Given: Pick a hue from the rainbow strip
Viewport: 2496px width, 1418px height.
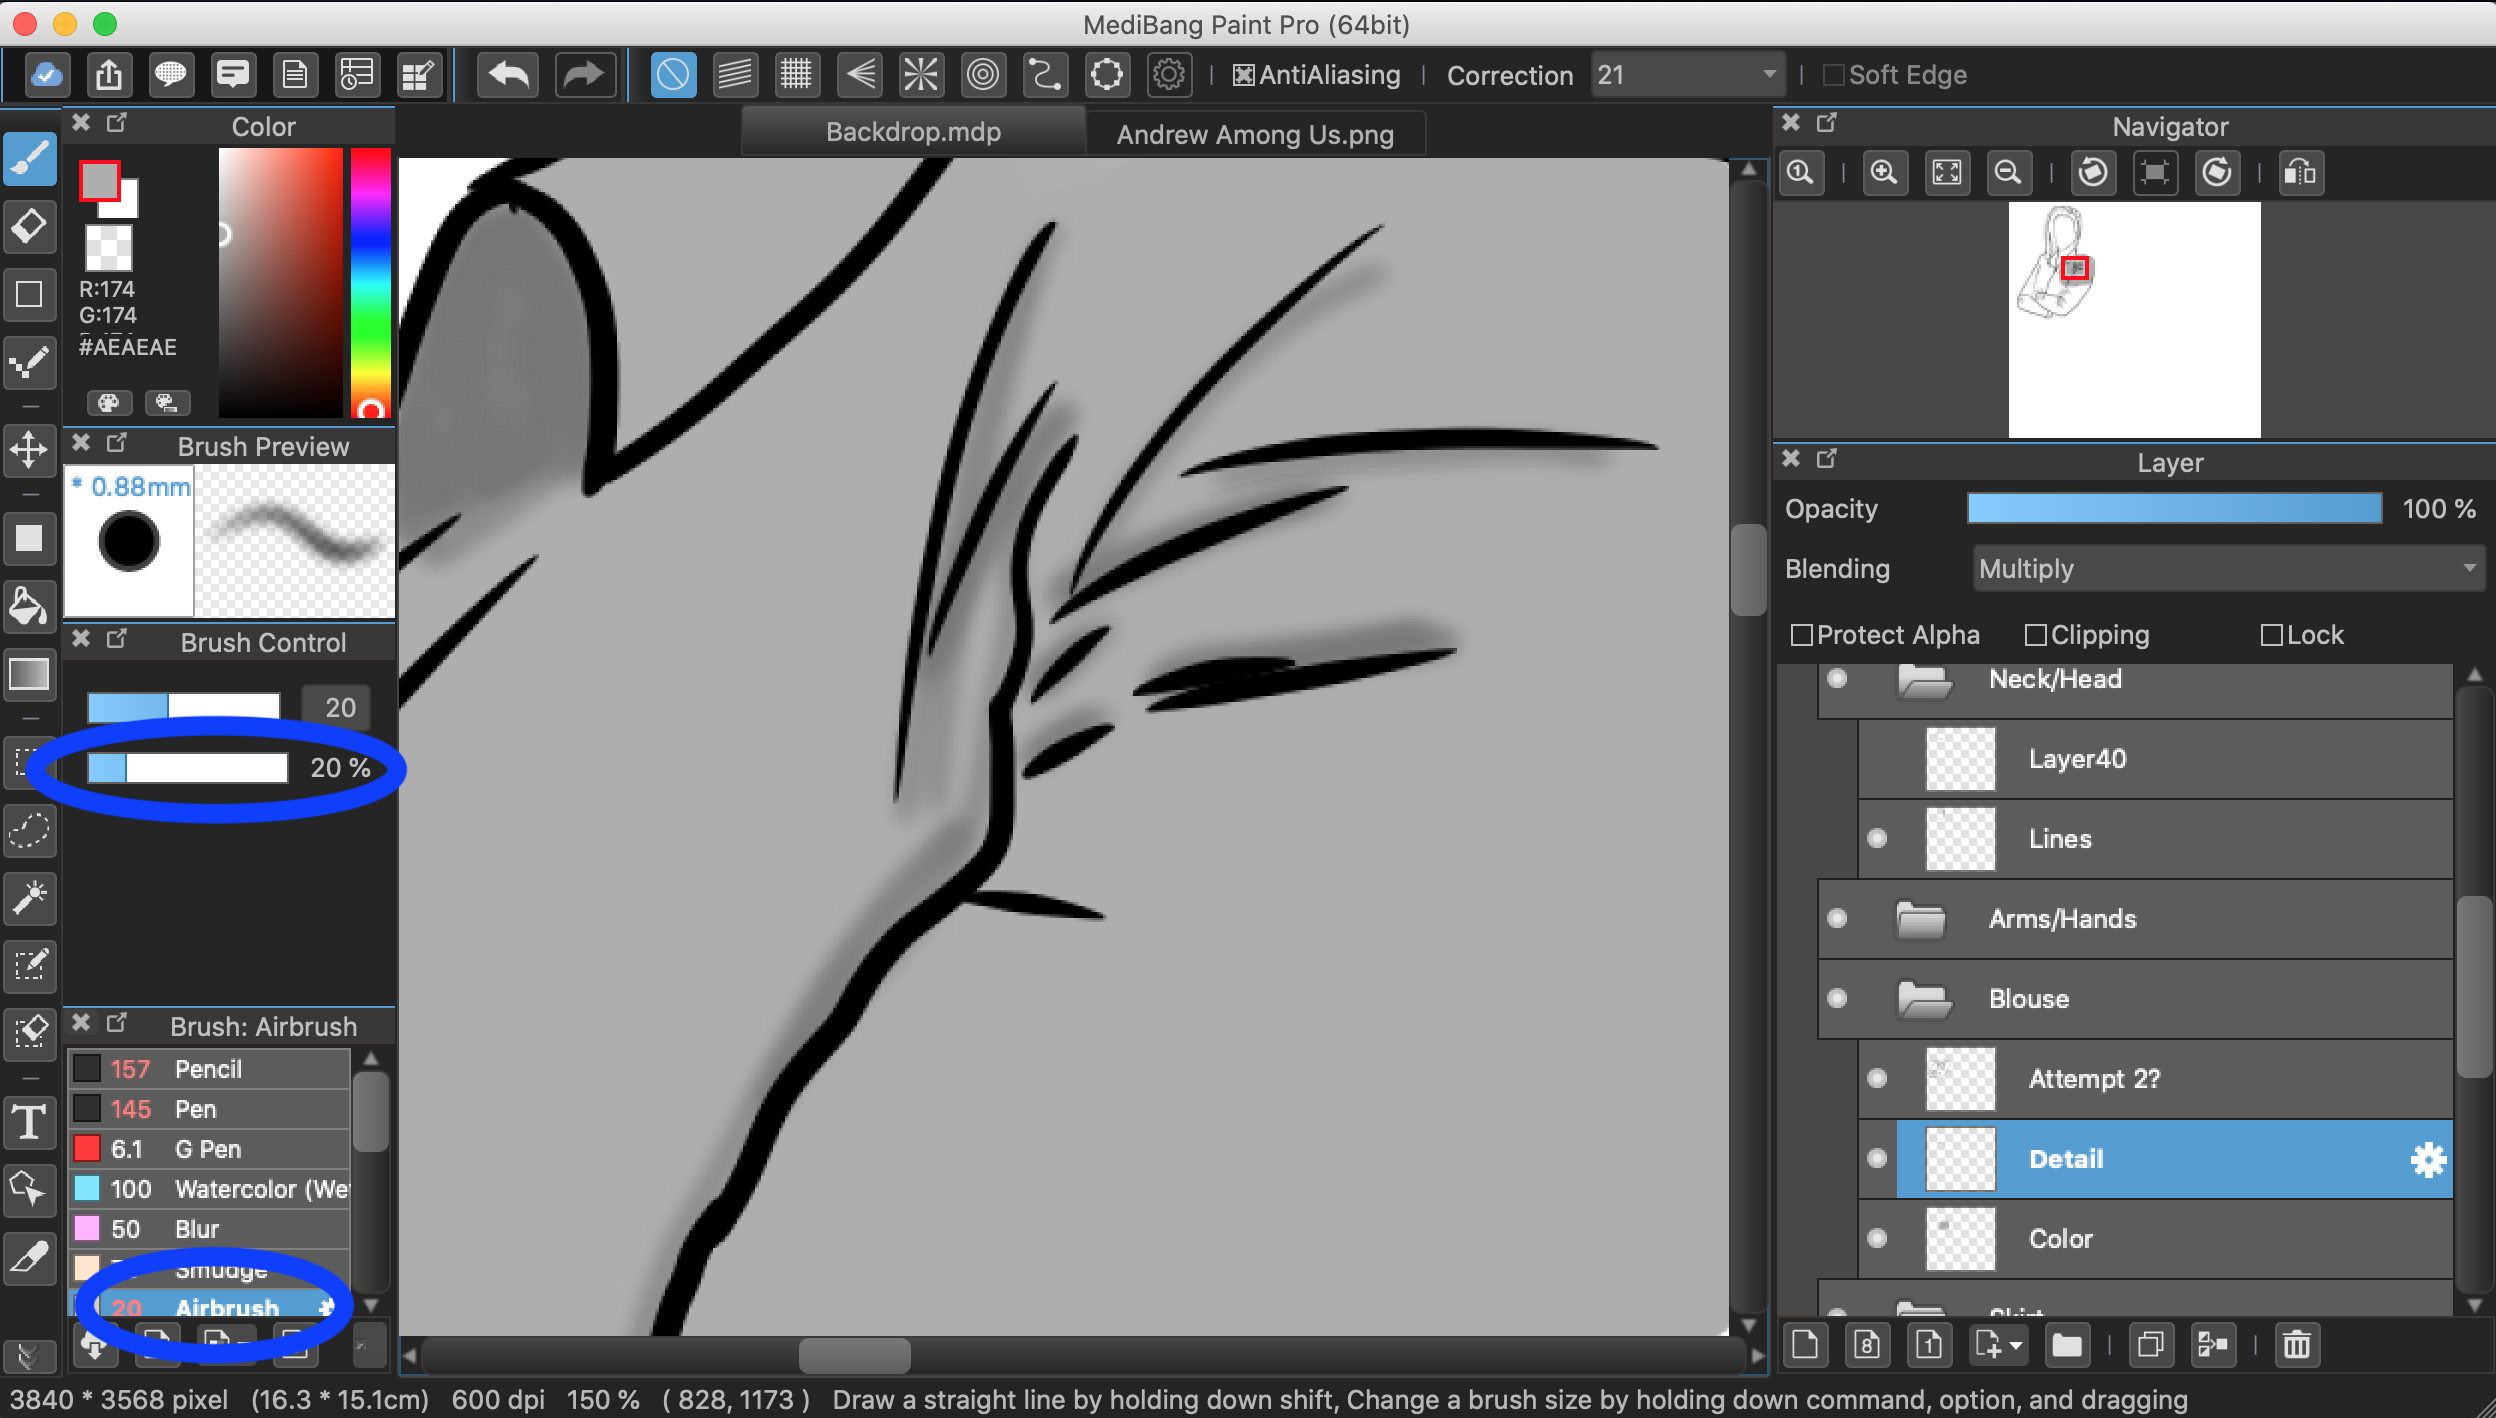Looking at the screenshot, I should click(370, 283).
